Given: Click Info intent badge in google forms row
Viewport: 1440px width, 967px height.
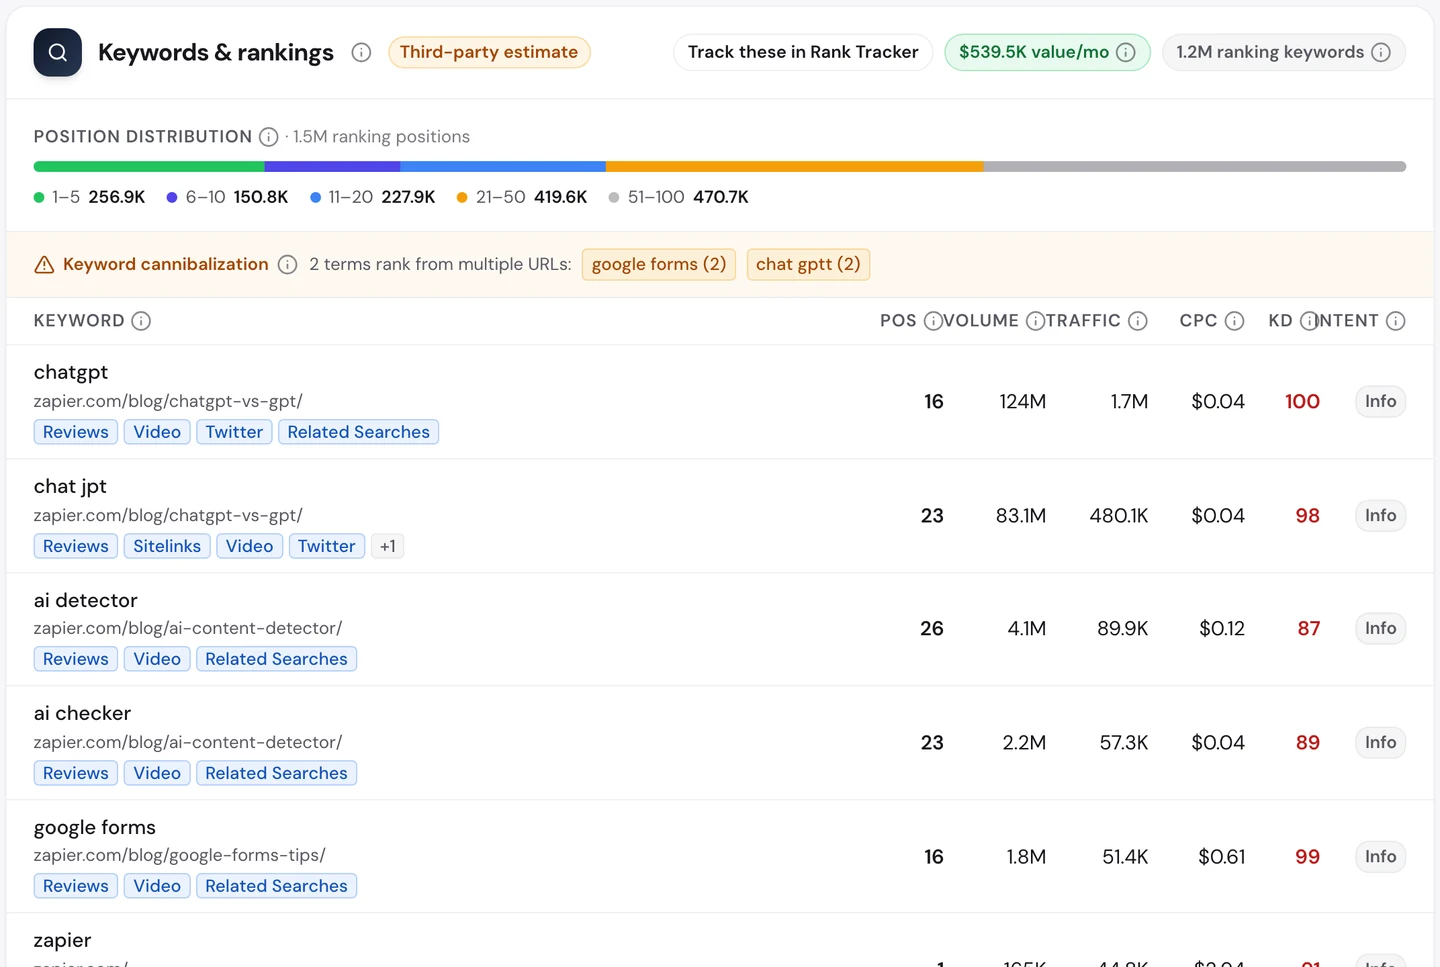Looking at the screenshot, I should pyautogui.click(x=1380, y=857).
